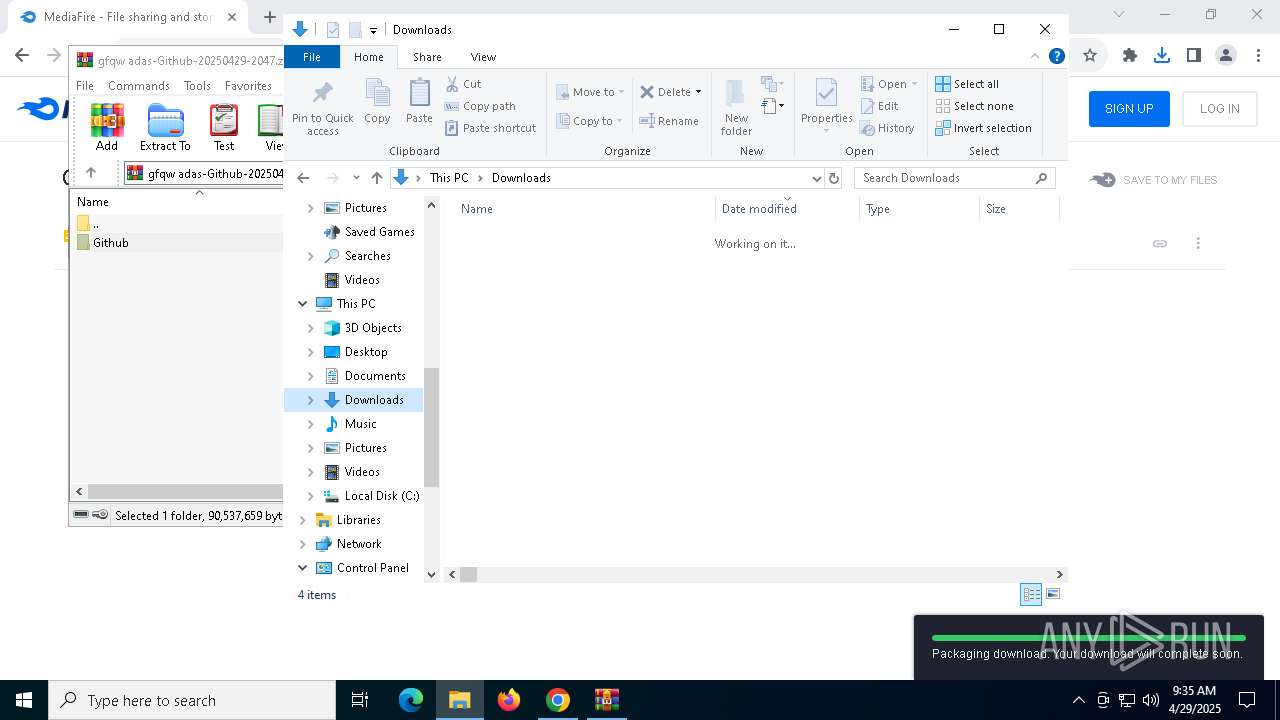Click This PC in address breadcrumb
The height and width of the screenshot is (720, 1280).
click(x=448, y=178)
